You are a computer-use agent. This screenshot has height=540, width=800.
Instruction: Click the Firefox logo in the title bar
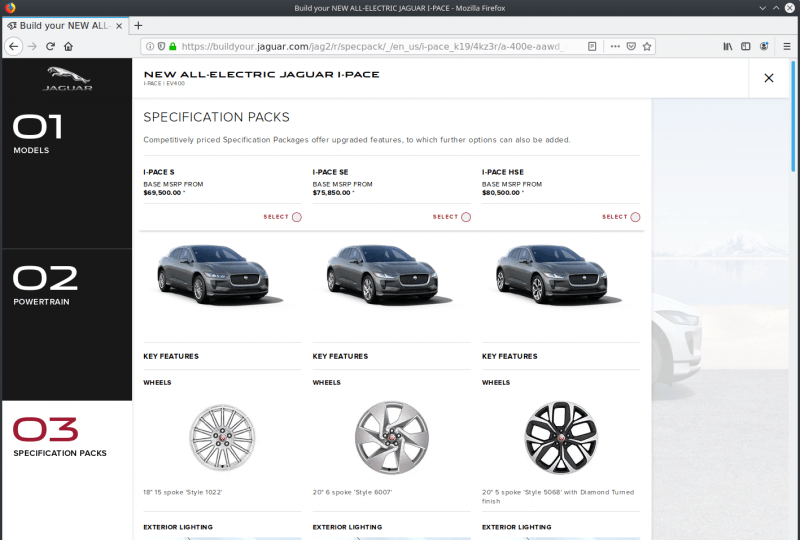click(10, 8)
